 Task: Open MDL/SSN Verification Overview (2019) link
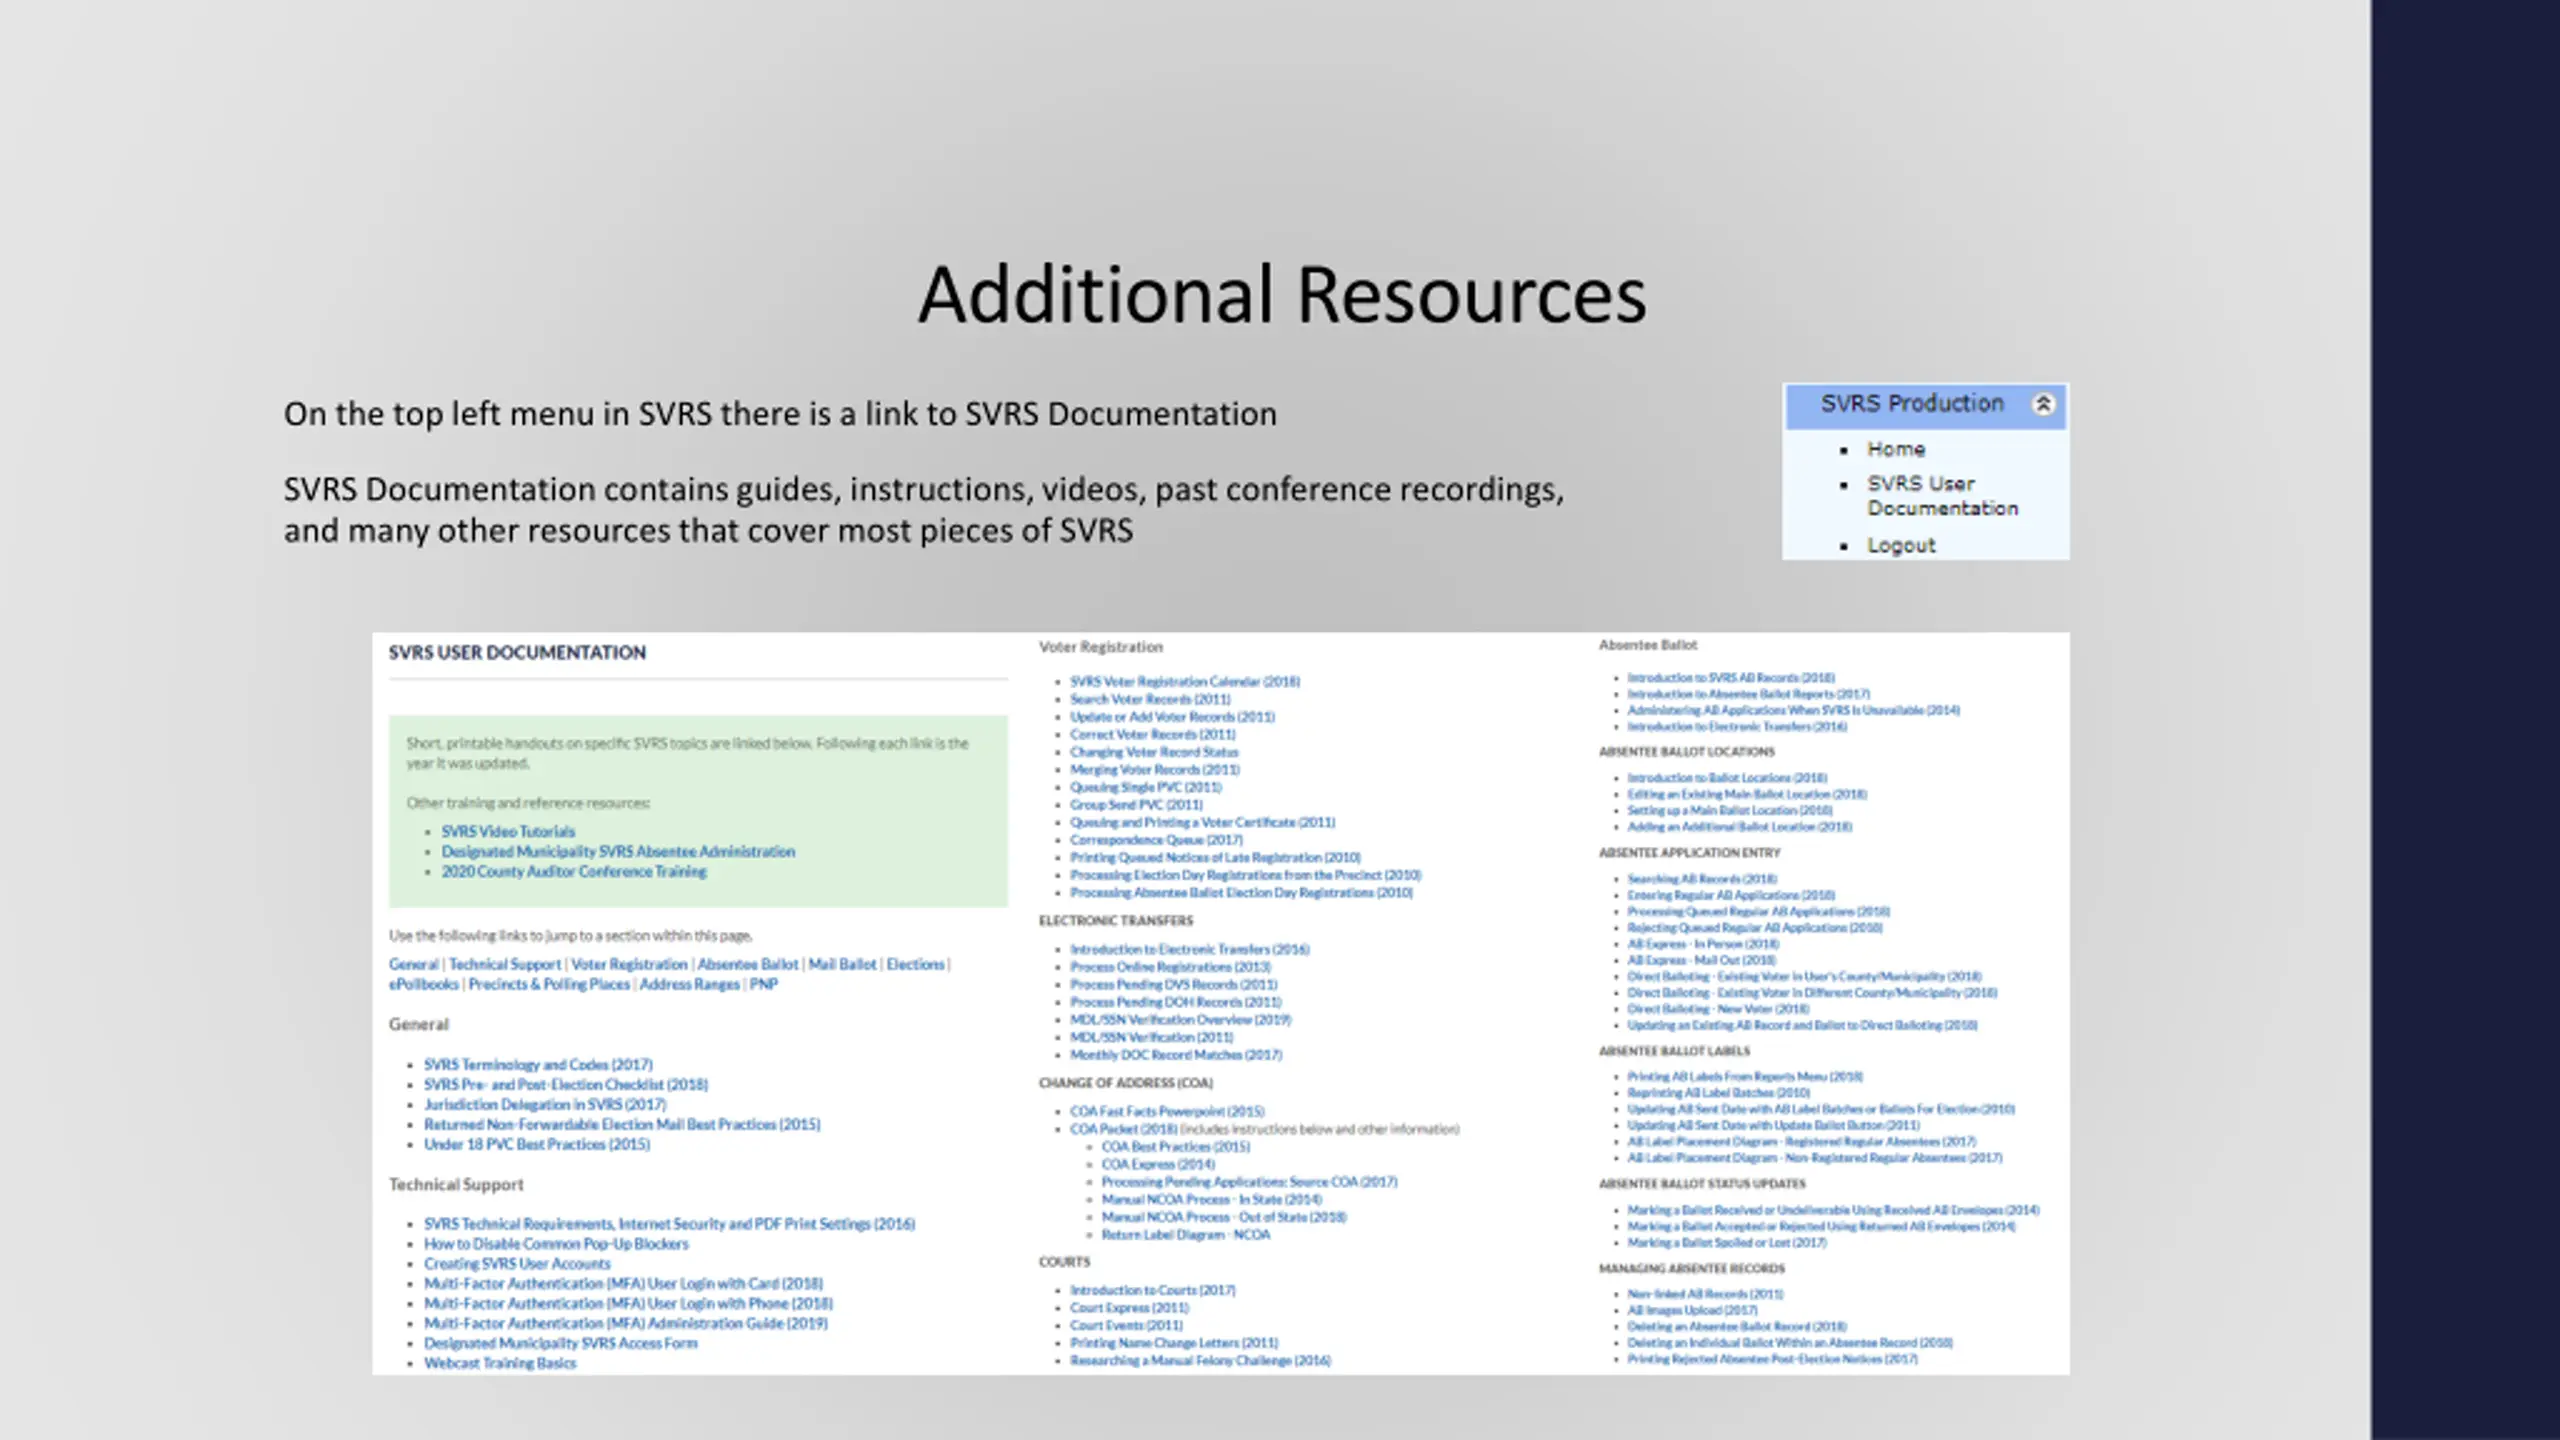click(x=1181, y=1020)
